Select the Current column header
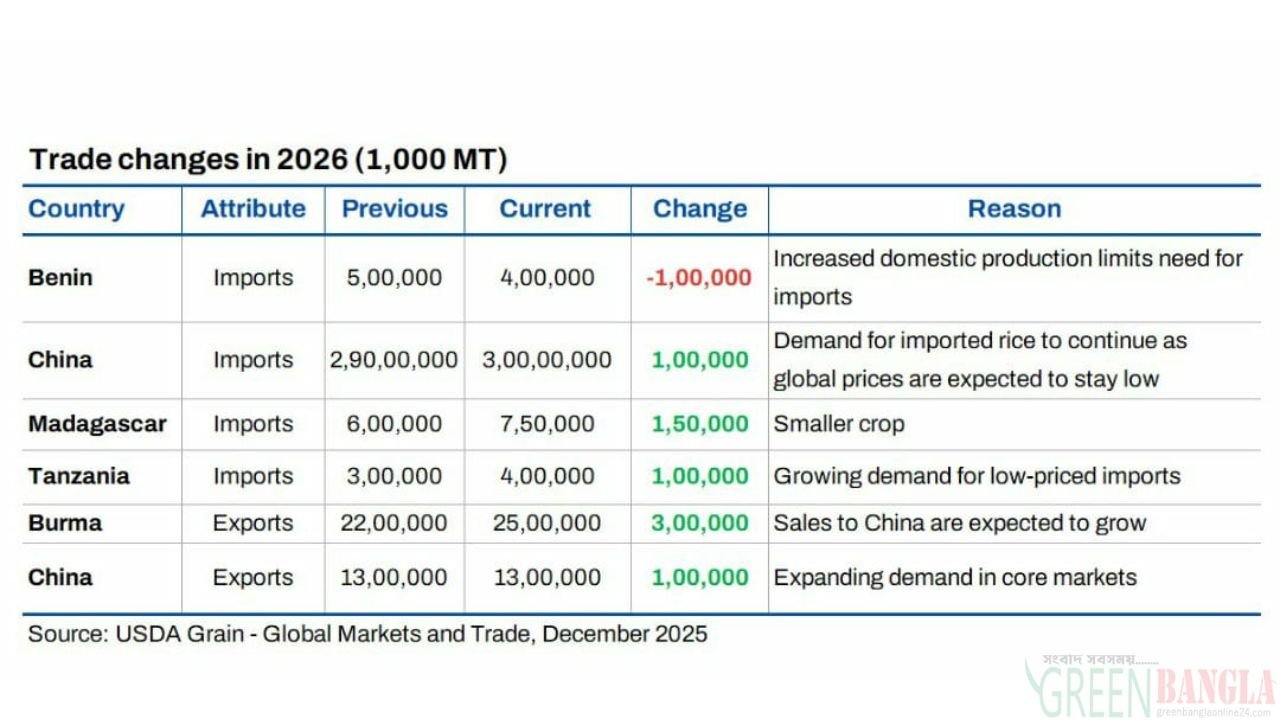The image size is (1280, 720). tap(545, 209)
